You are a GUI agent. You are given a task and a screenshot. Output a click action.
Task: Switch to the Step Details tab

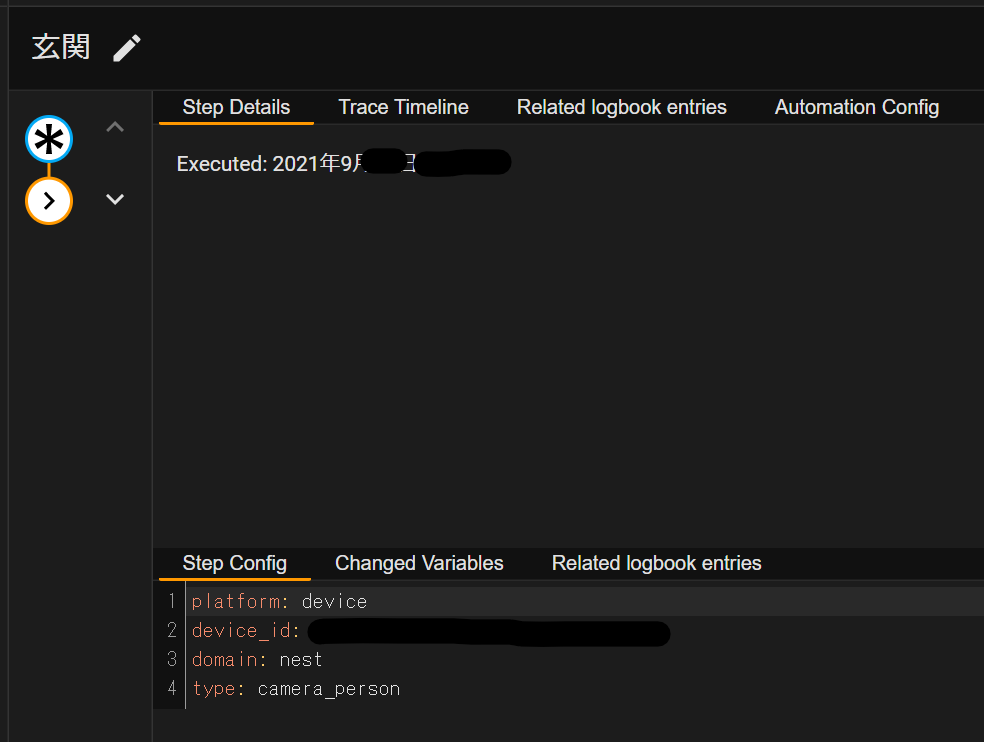(236, 107)
